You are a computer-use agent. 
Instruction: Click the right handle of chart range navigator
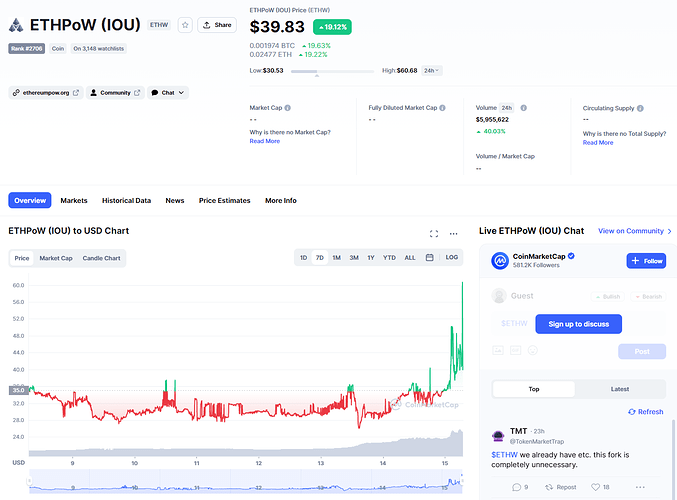click(x=462, y=480)
